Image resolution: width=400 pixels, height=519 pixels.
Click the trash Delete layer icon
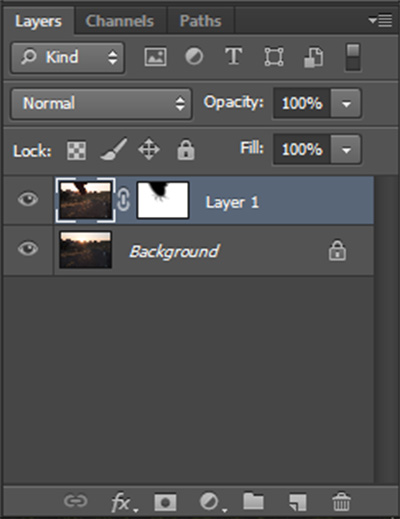341,501
